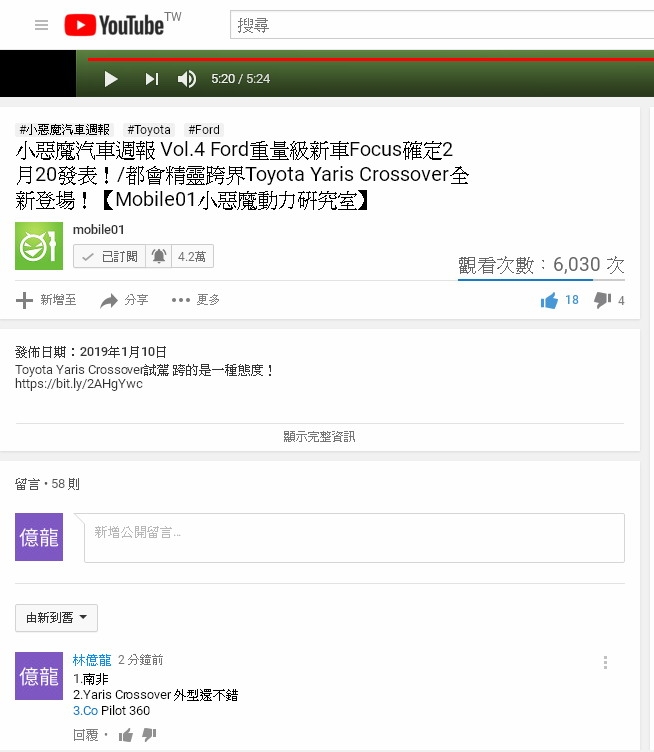The width and height of the screenshot is (654, 752).
Task: Click the 2 分鐘前 comment timestamp
Action: pyautogui.click(x=140, y=660)
